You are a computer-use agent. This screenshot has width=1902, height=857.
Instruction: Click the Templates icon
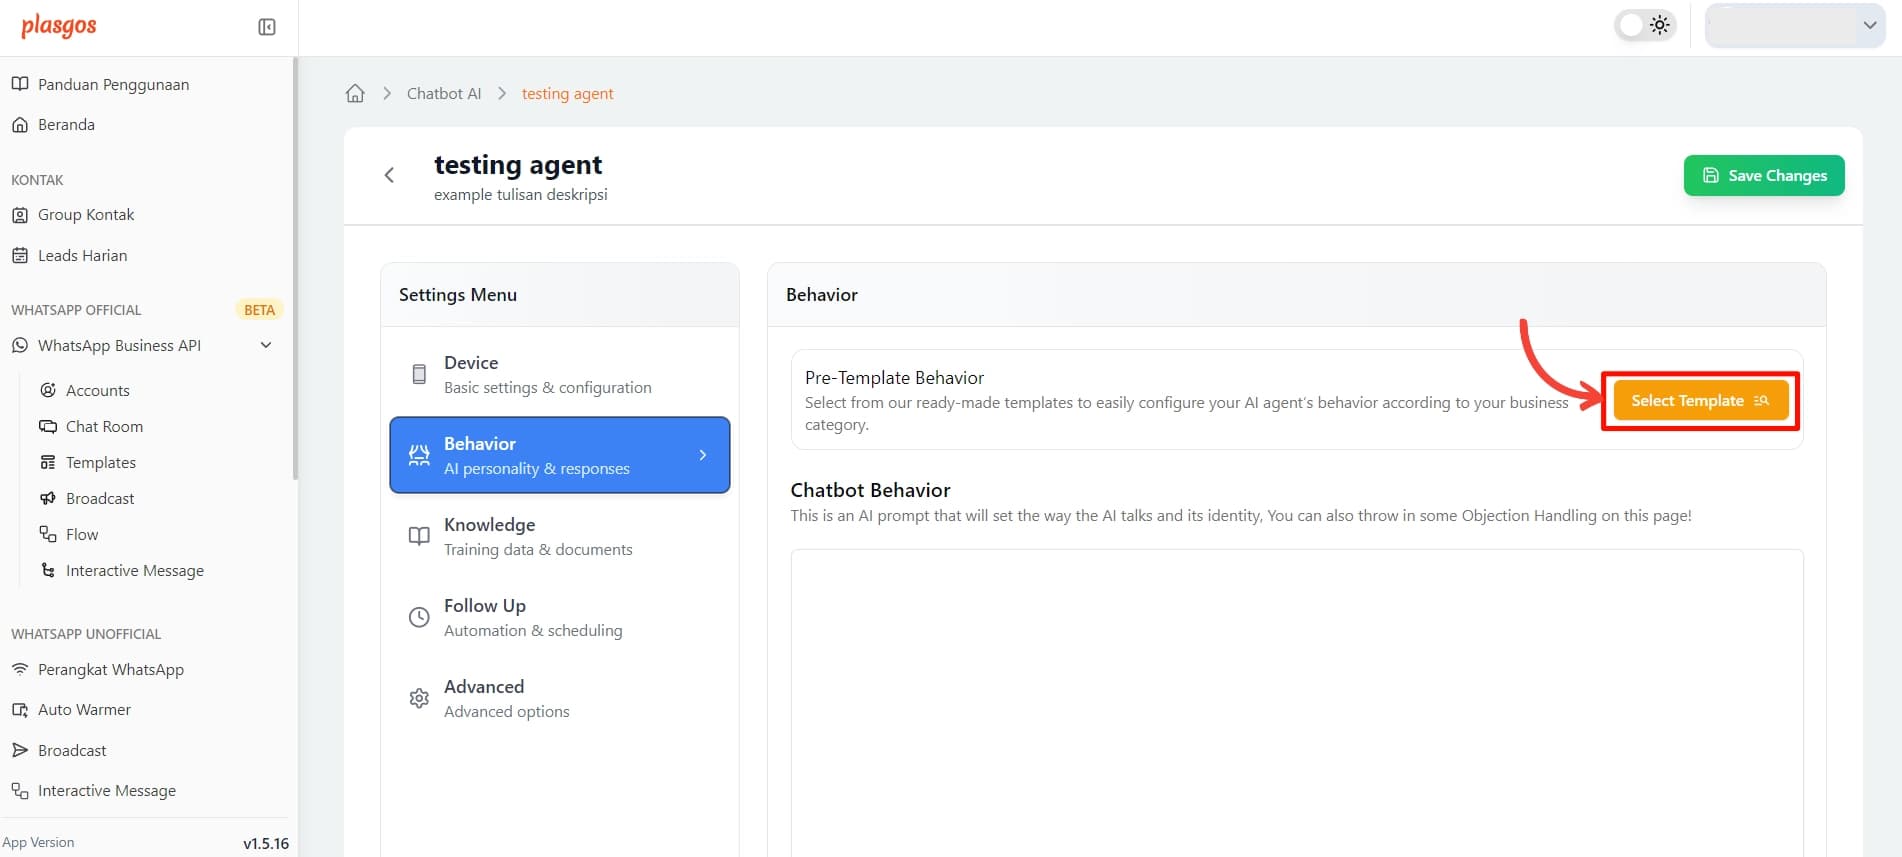coord(48,462)
